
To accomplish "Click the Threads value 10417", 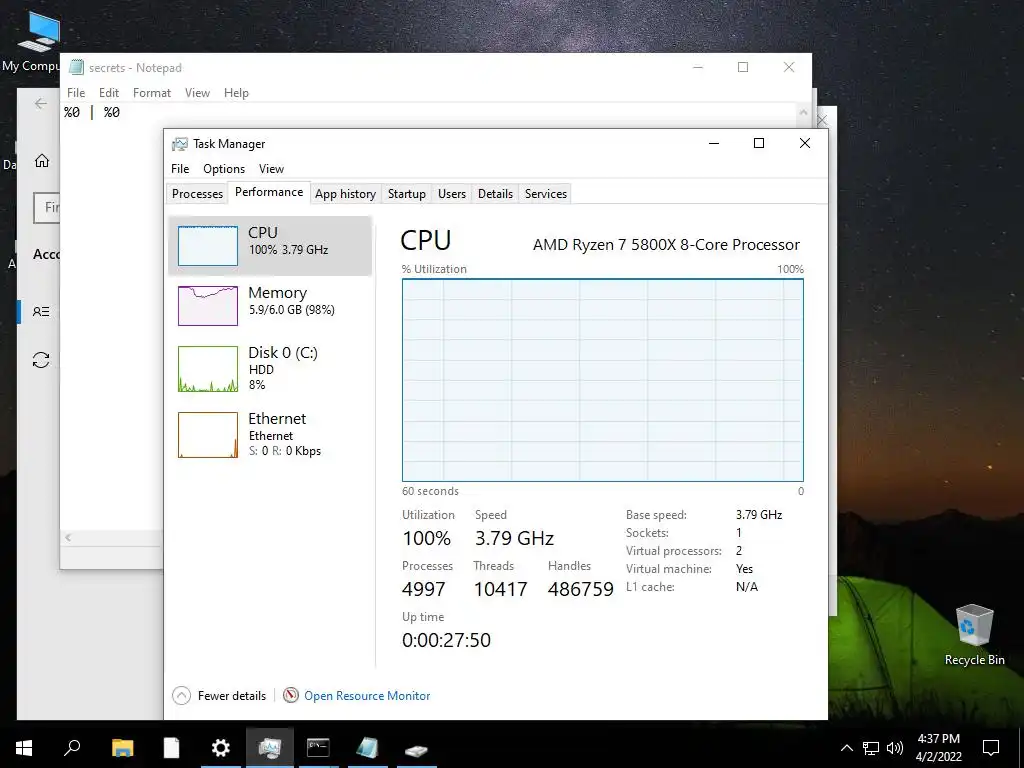I will click(x=500, y=589).
